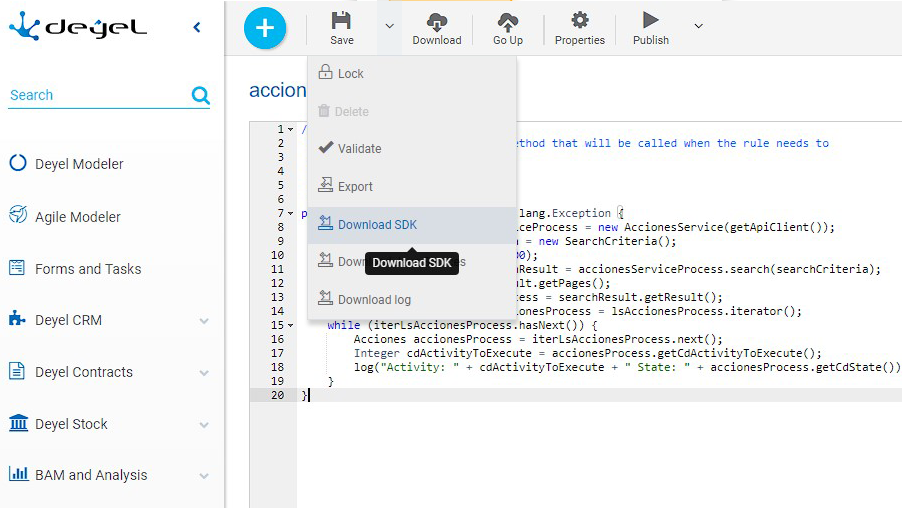Click the Publish play icon
Viewport: 902px width, 508px height.
(x=651, y=20)
